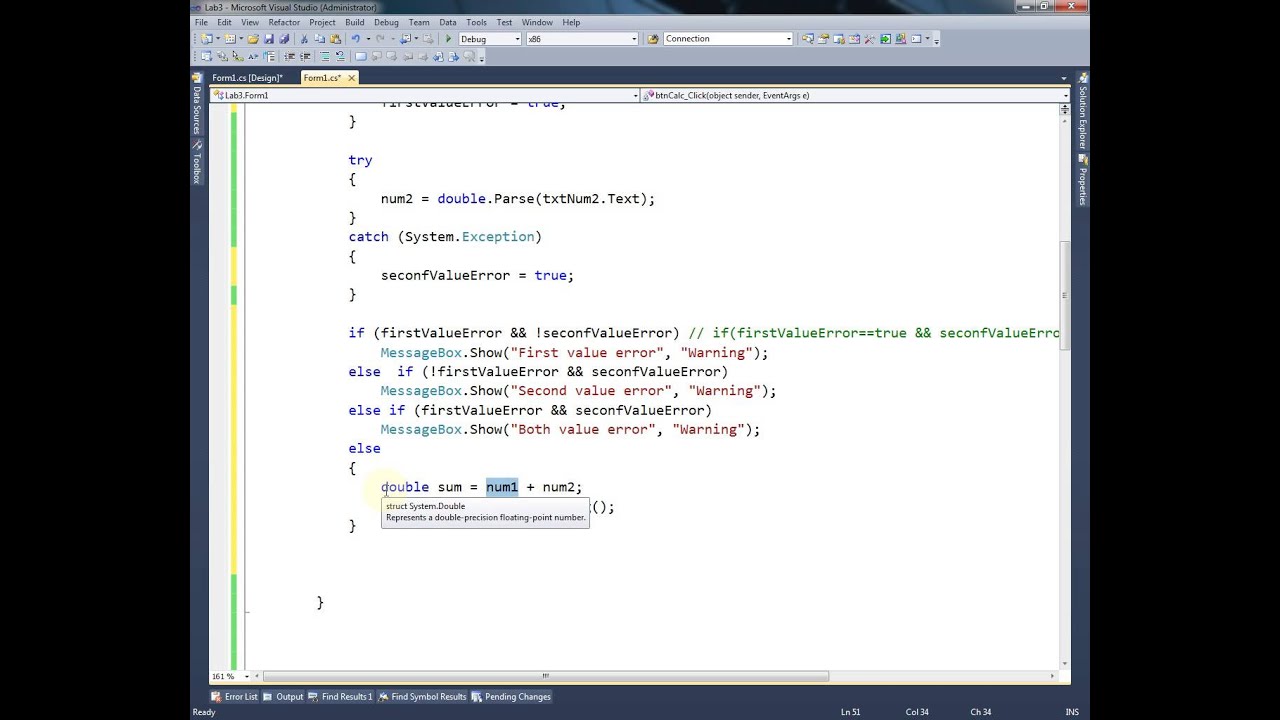
Task: Click the Paste clipboard icon
Action: tap(335, 39)
